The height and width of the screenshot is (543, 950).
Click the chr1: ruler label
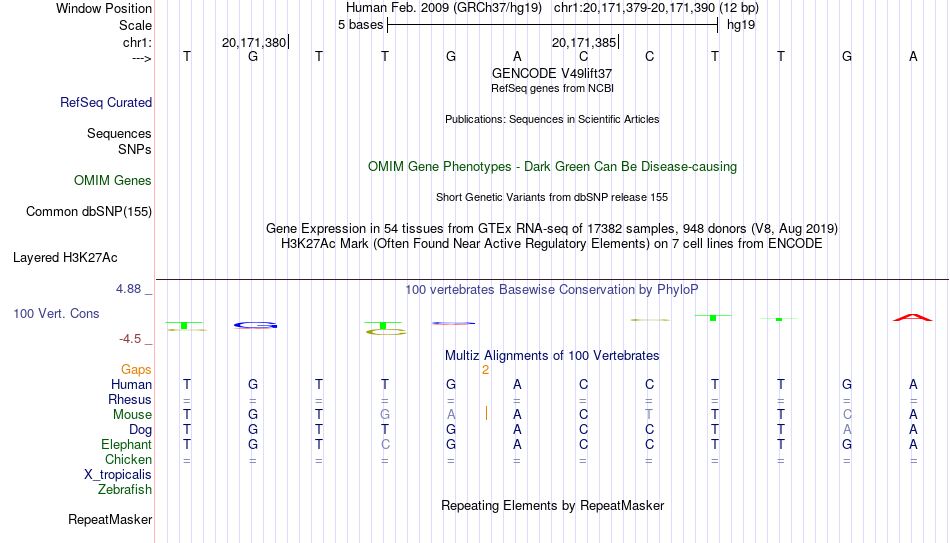[x=137, y=42]
